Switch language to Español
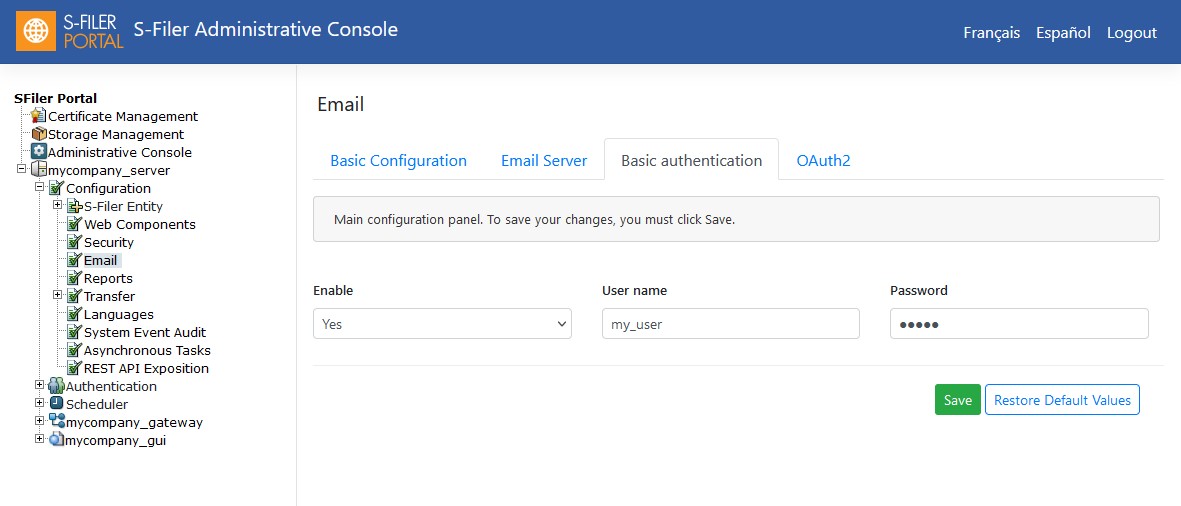The height and width of the screenshot is (506, 1181). (1063, 33)
